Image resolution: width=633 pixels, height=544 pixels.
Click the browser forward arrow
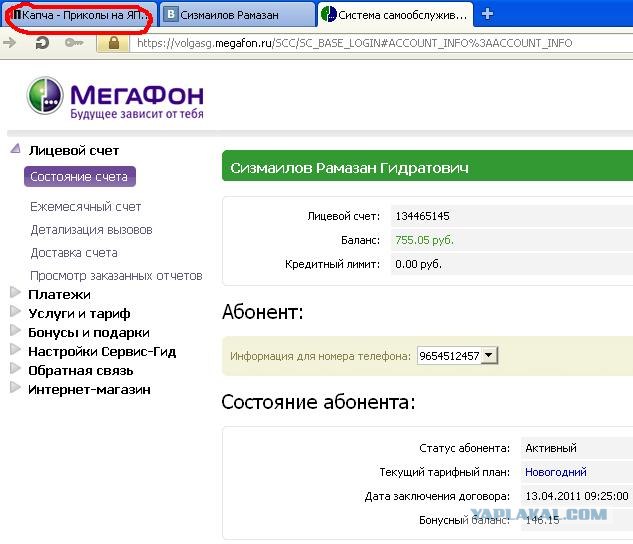[x=9, y=42]
